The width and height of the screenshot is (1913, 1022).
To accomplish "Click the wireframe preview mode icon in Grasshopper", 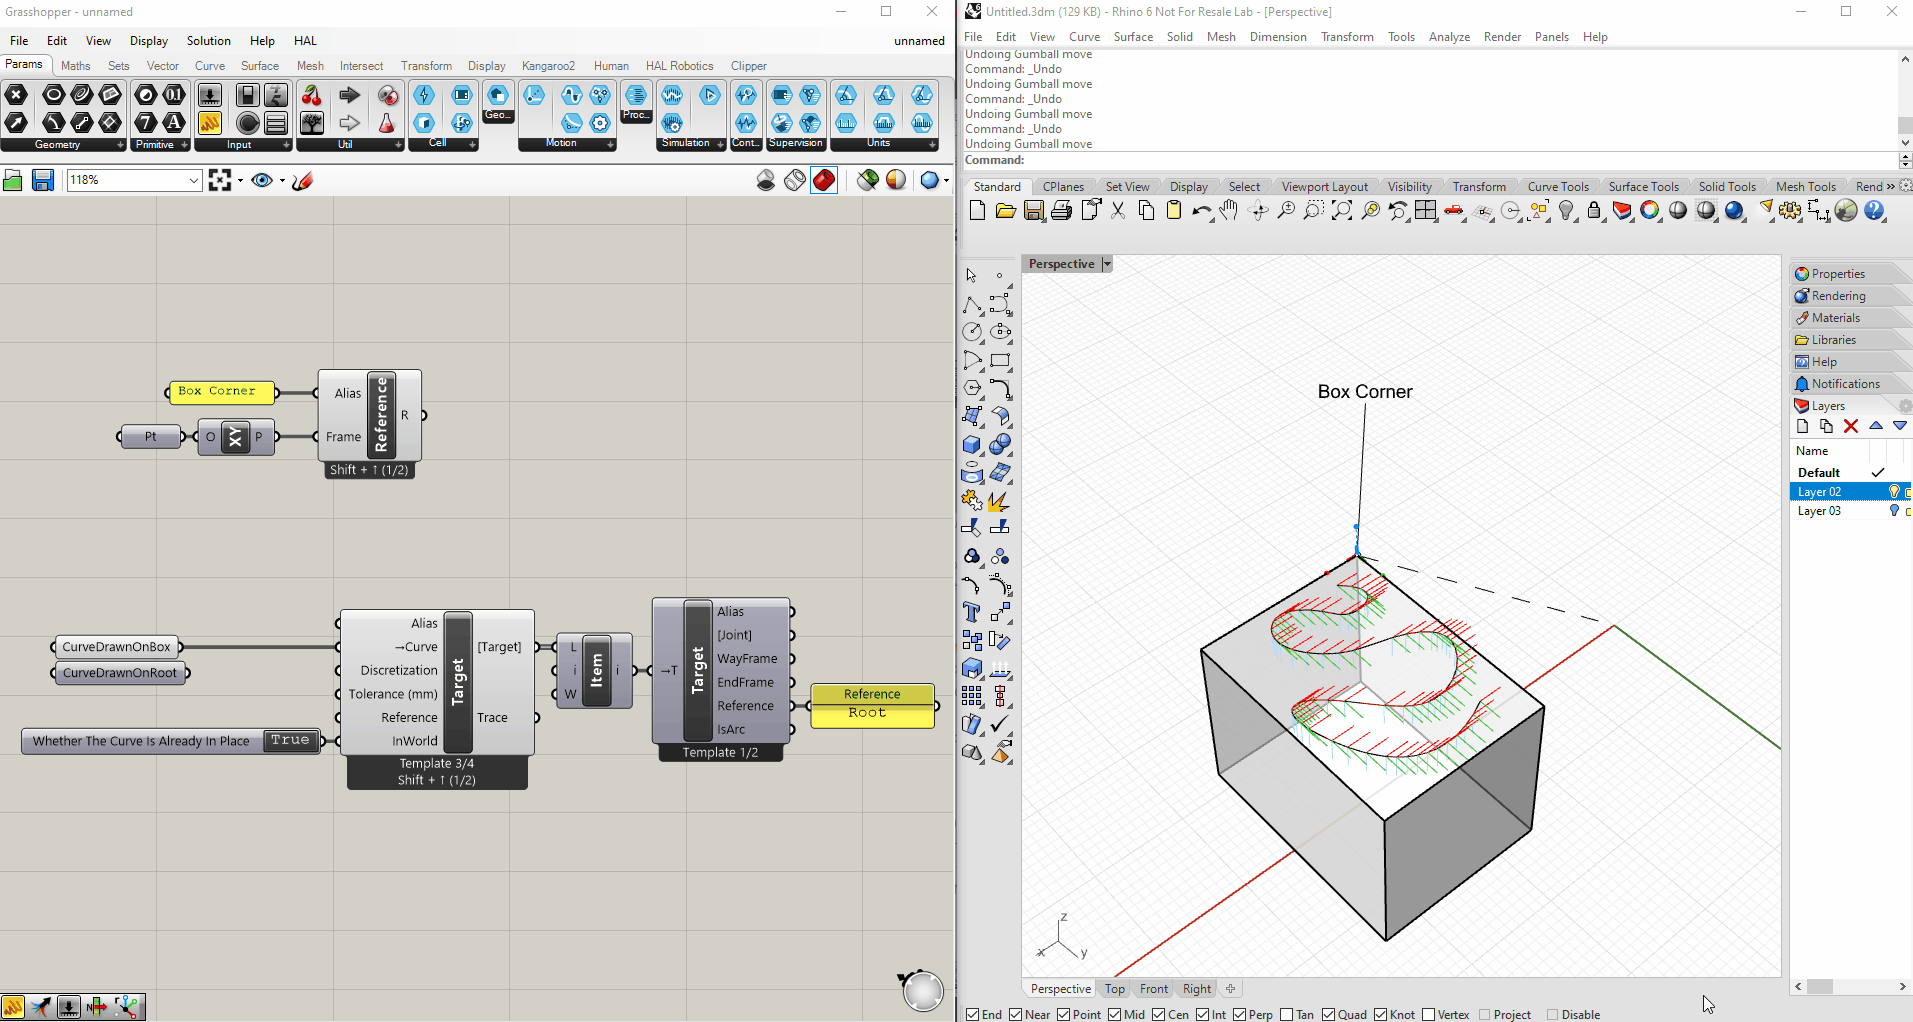I will [x=795, y=181].
